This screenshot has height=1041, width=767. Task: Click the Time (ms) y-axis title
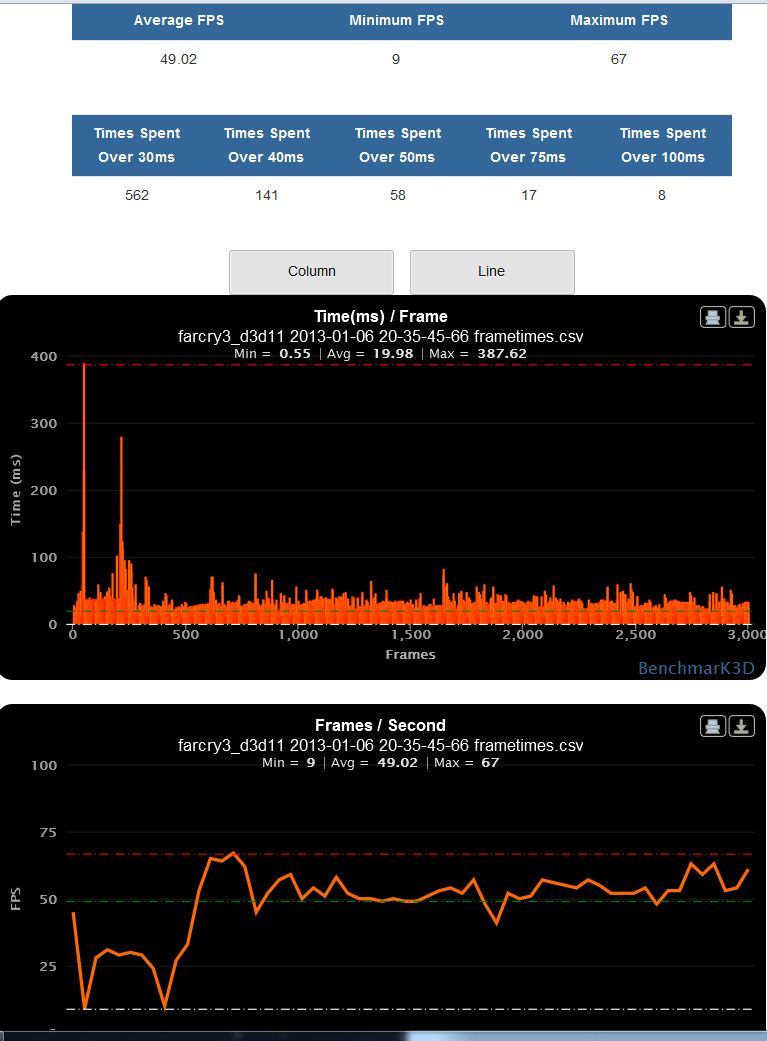[x=16, y=490]
